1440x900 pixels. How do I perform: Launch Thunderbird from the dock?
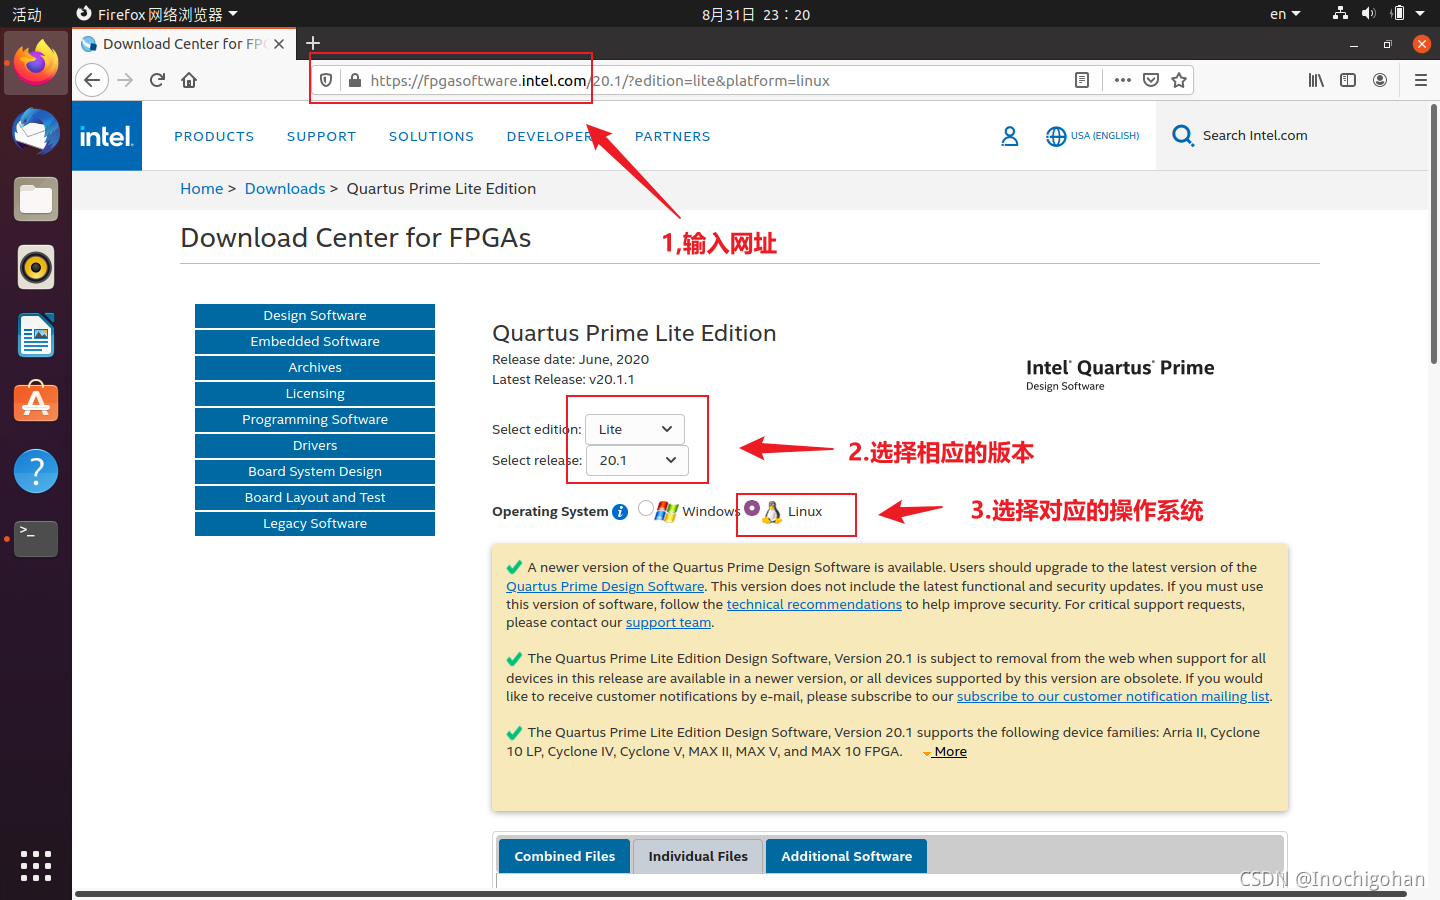pos(36,131)
